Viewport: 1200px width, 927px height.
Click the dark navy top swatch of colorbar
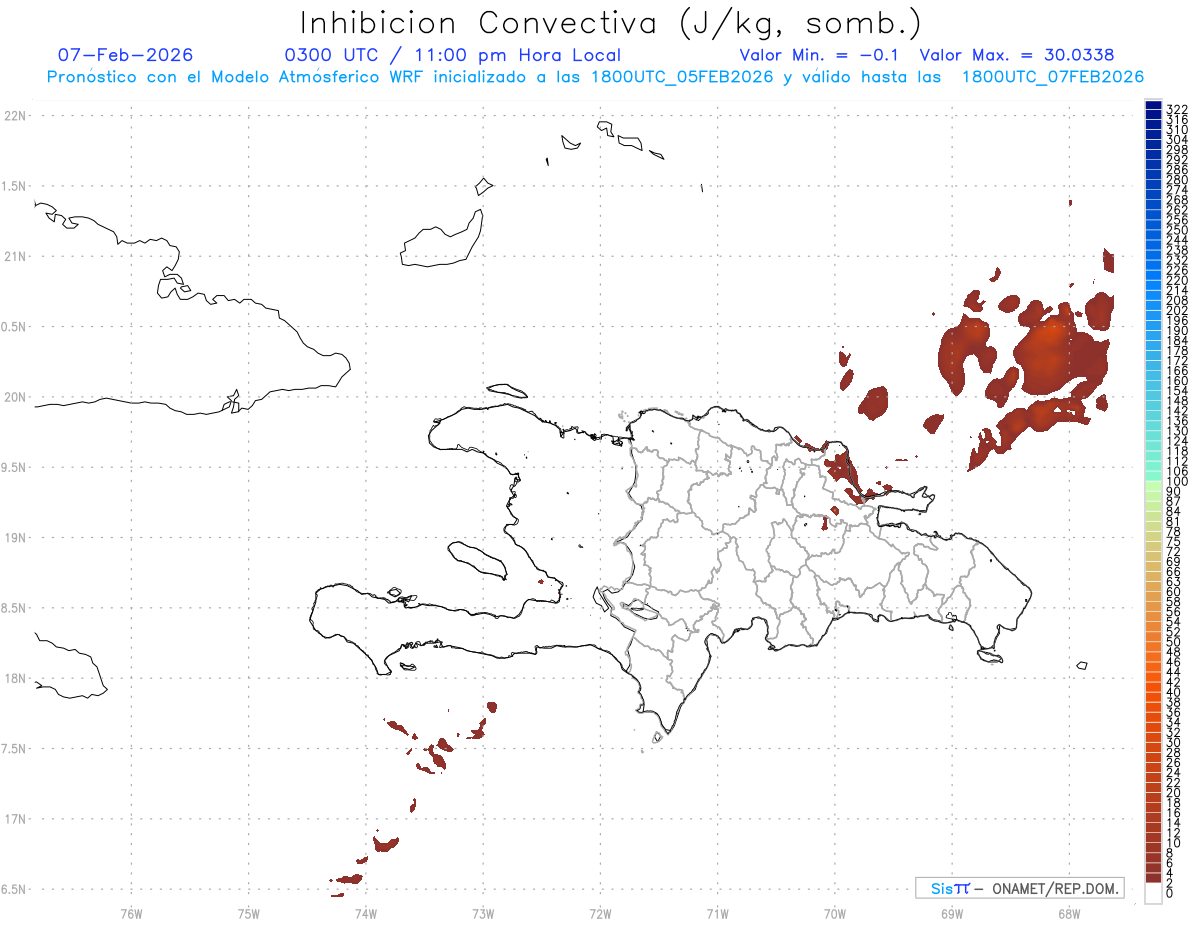pyautogui.click(x=1153, y=106)
